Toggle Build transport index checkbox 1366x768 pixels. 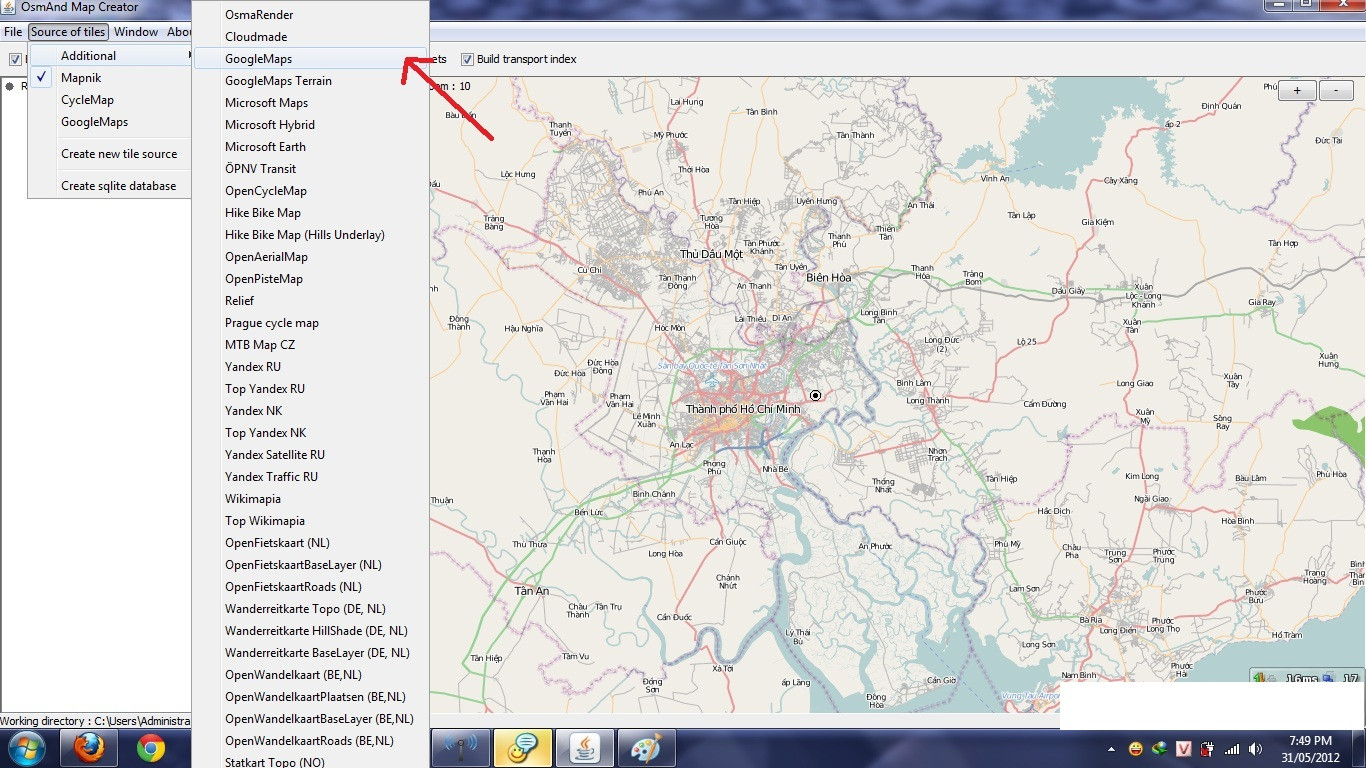point(467,59)
